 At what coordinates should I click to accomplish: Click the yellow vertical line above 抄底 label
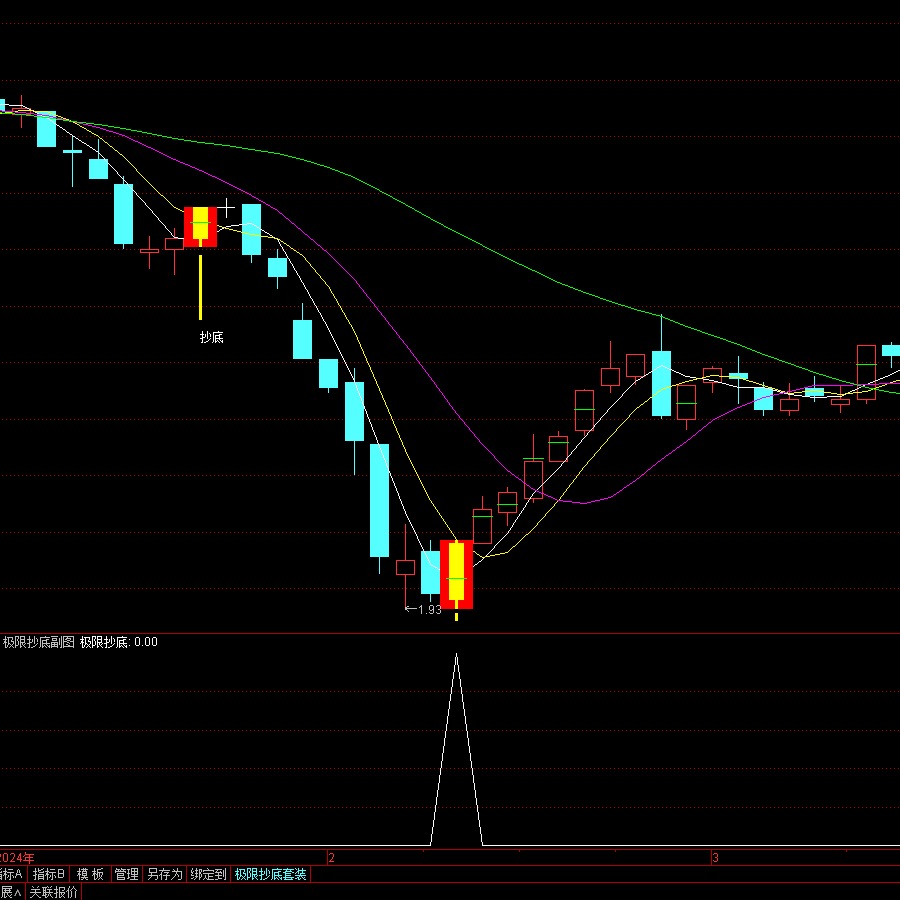pos(200,286)
